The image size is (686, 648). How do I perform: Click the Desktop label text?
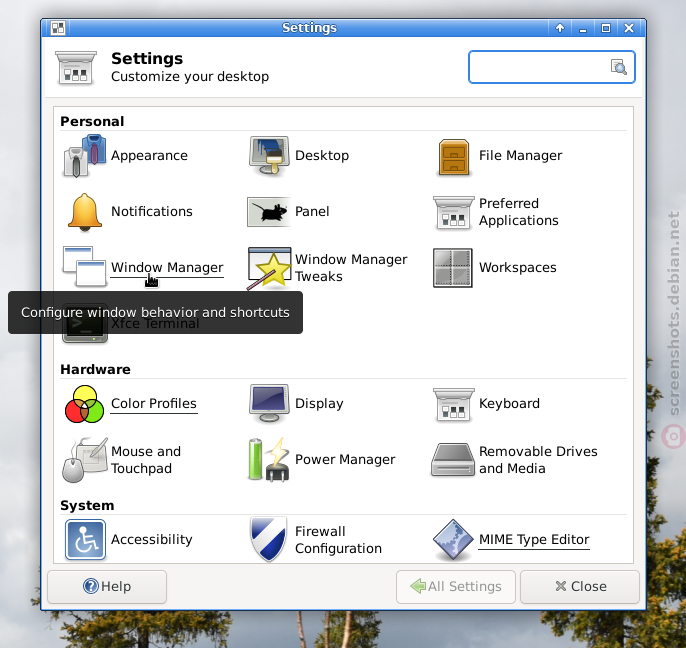click(x=322, y=156)
